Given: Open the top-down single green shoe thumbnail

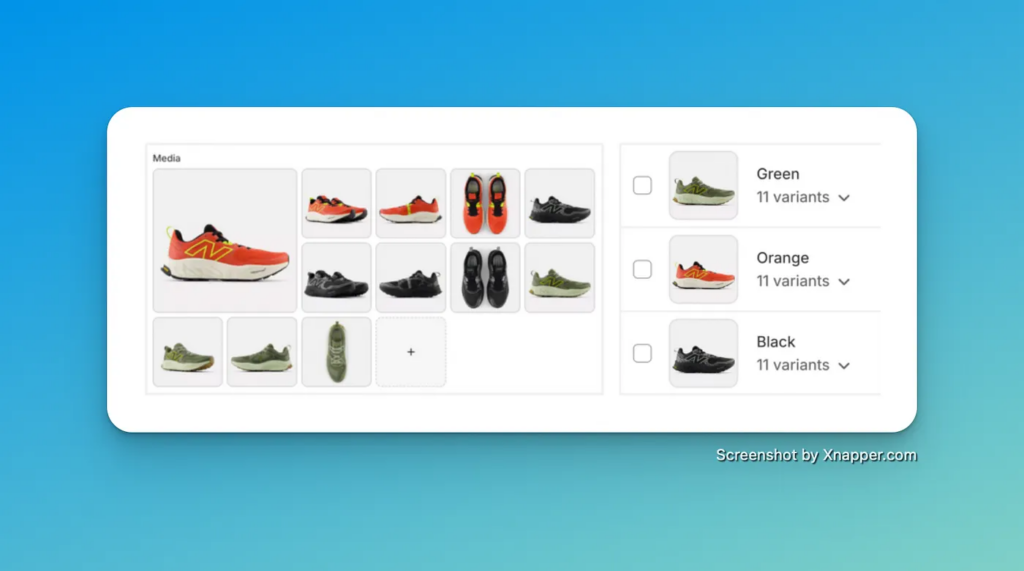Looking at the screenshot, I should pyautogui.click(x=336, y=352).
